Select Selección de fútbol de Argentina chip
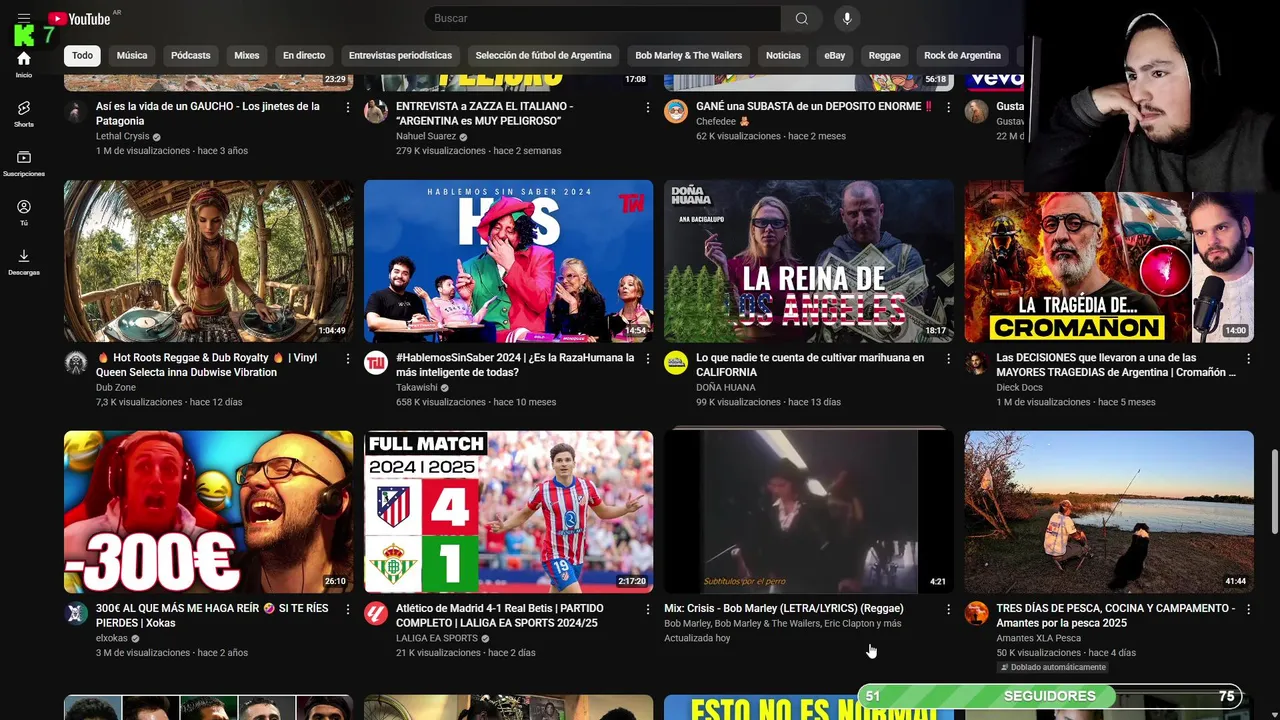 [543, 56]
